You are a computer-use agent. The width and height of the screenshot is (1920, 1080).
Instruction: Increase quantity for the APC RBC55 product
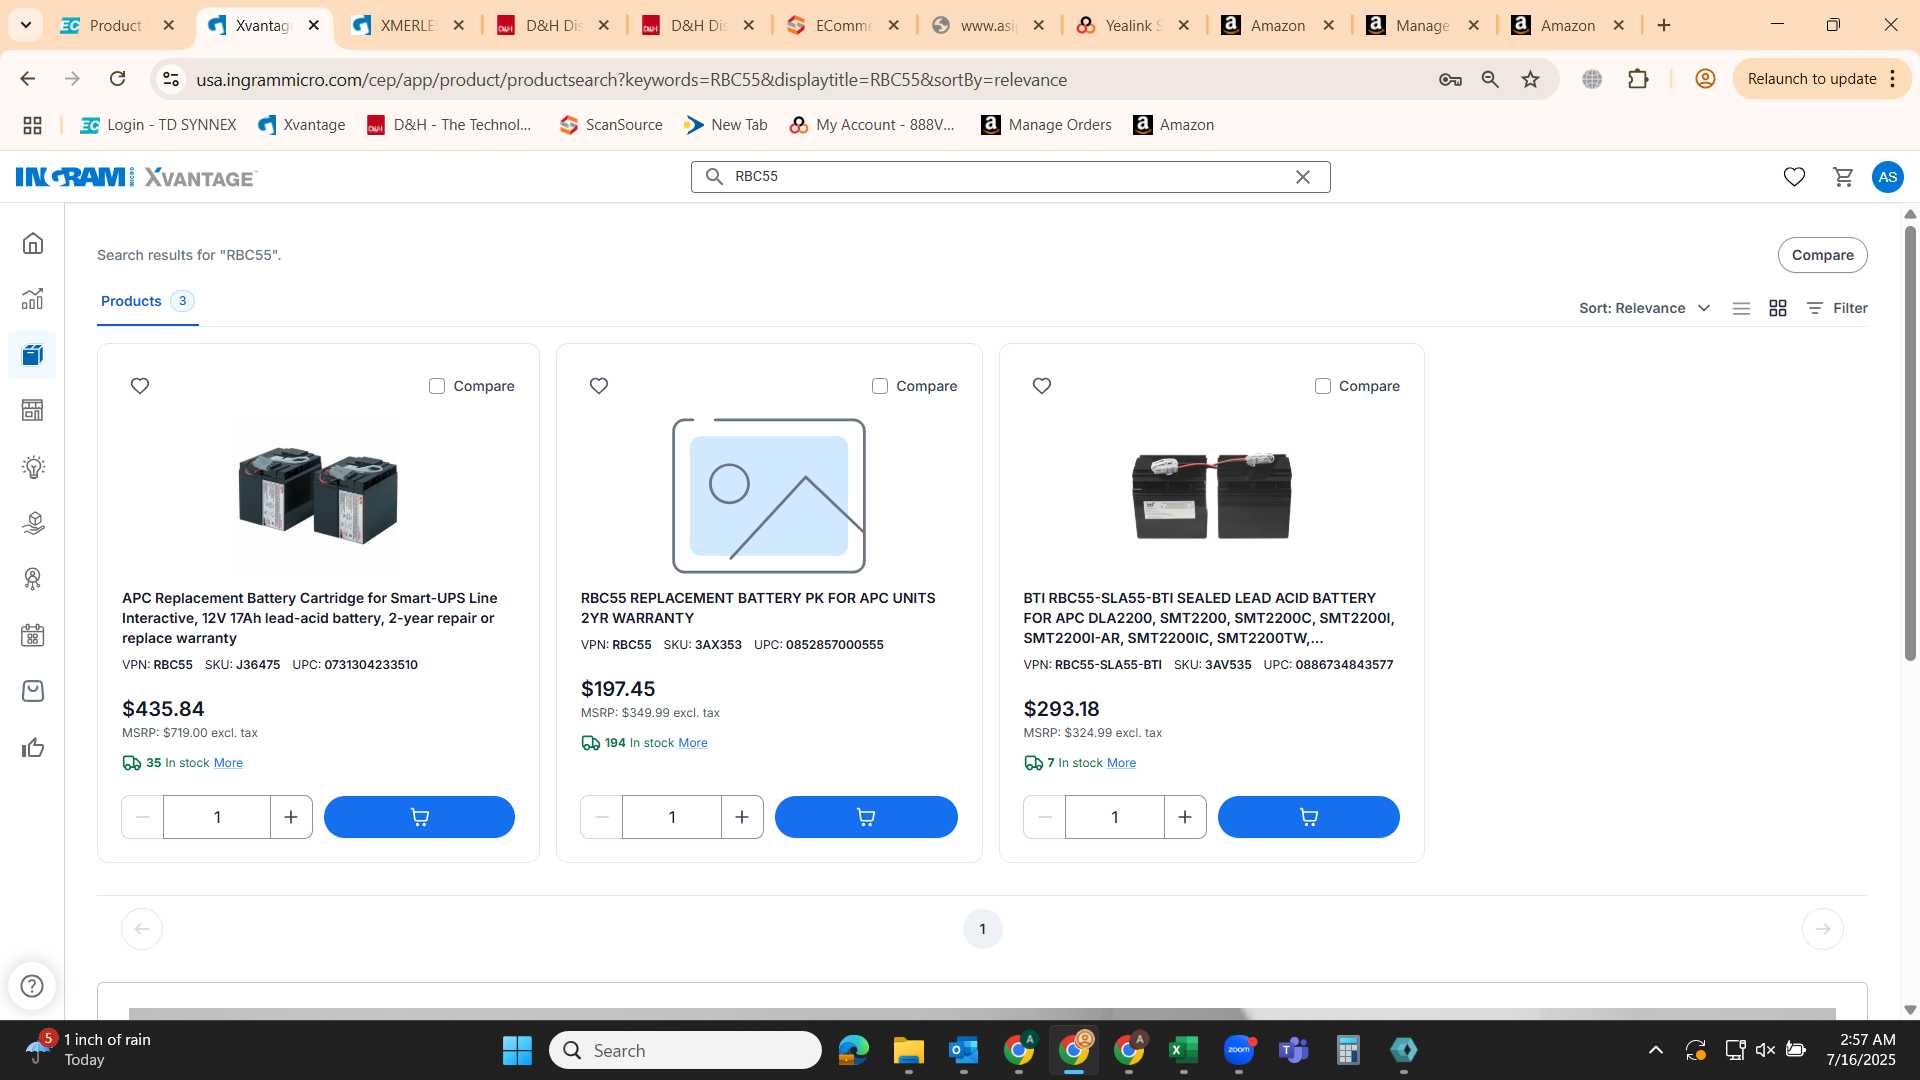pyautogui.click(x=291, y=817)
